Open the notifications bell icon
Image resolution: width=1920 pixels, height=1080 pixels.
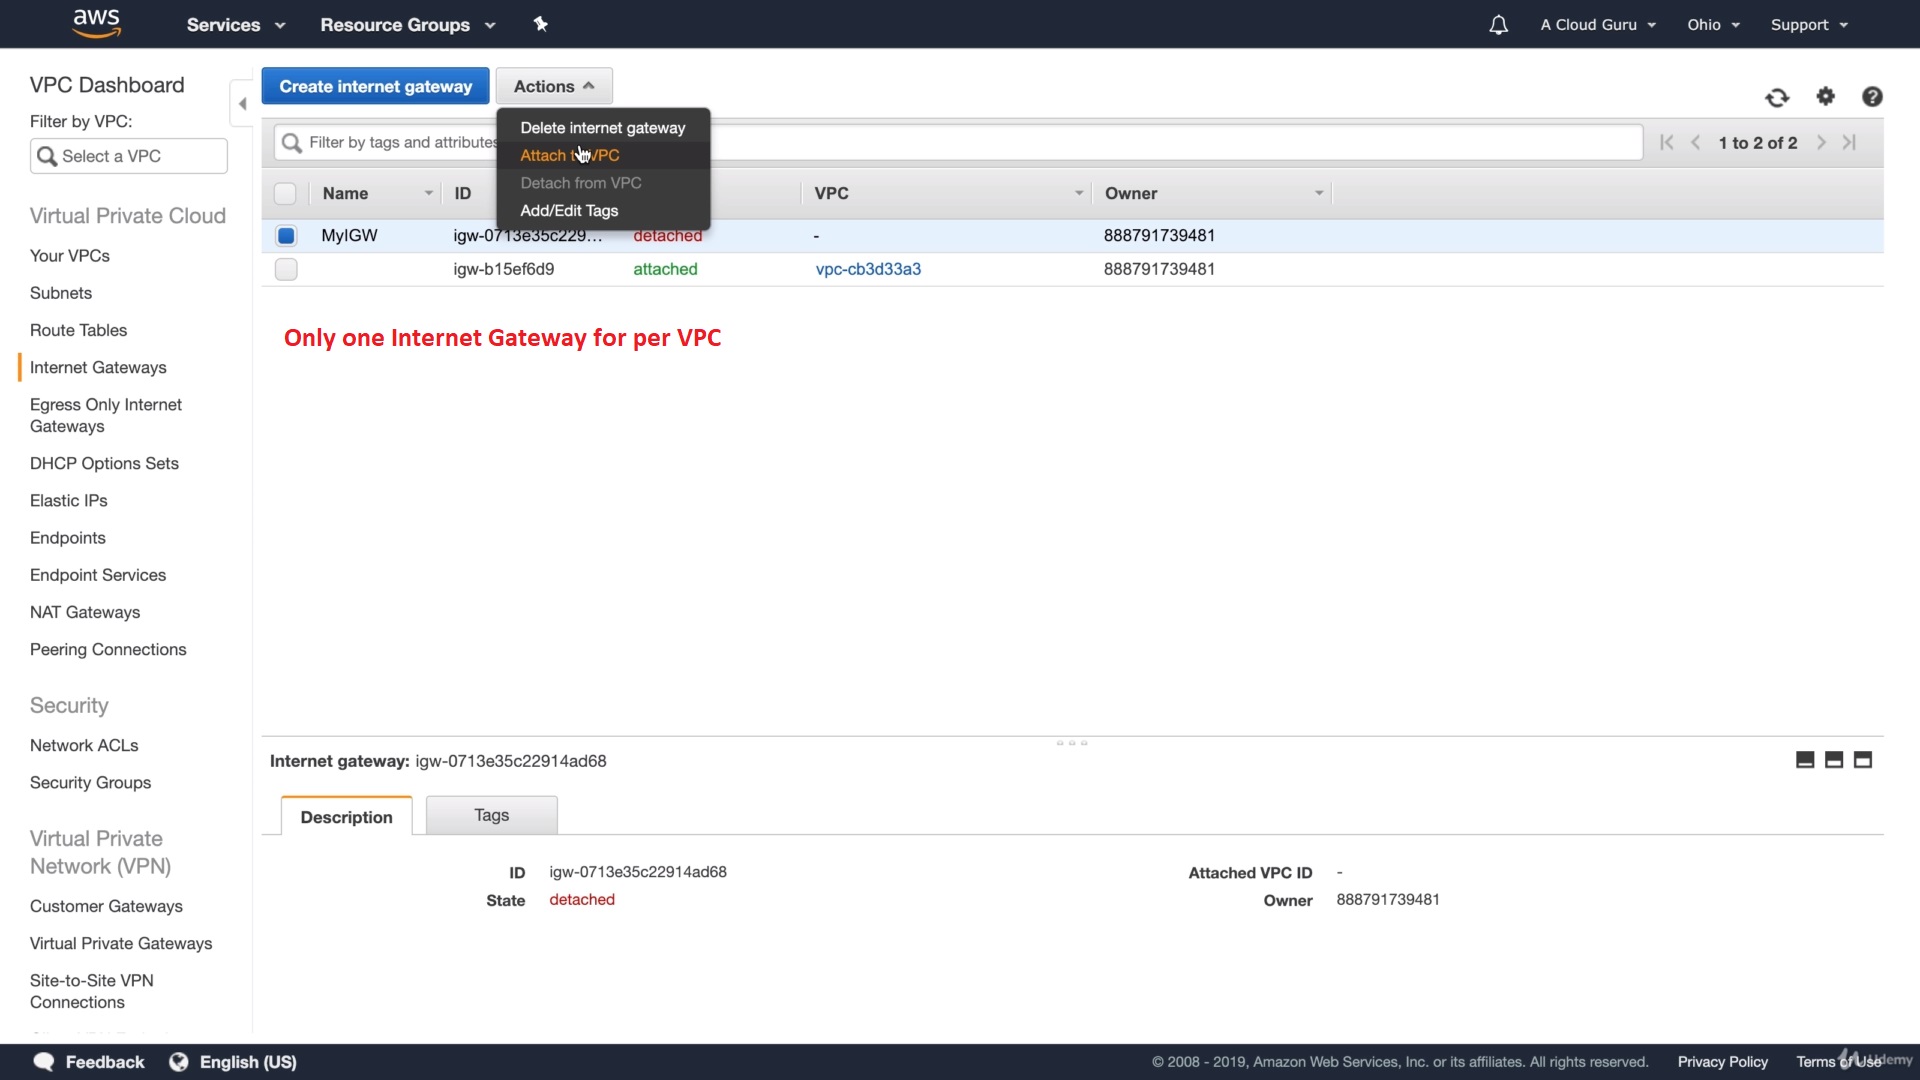pos(1498,25)
